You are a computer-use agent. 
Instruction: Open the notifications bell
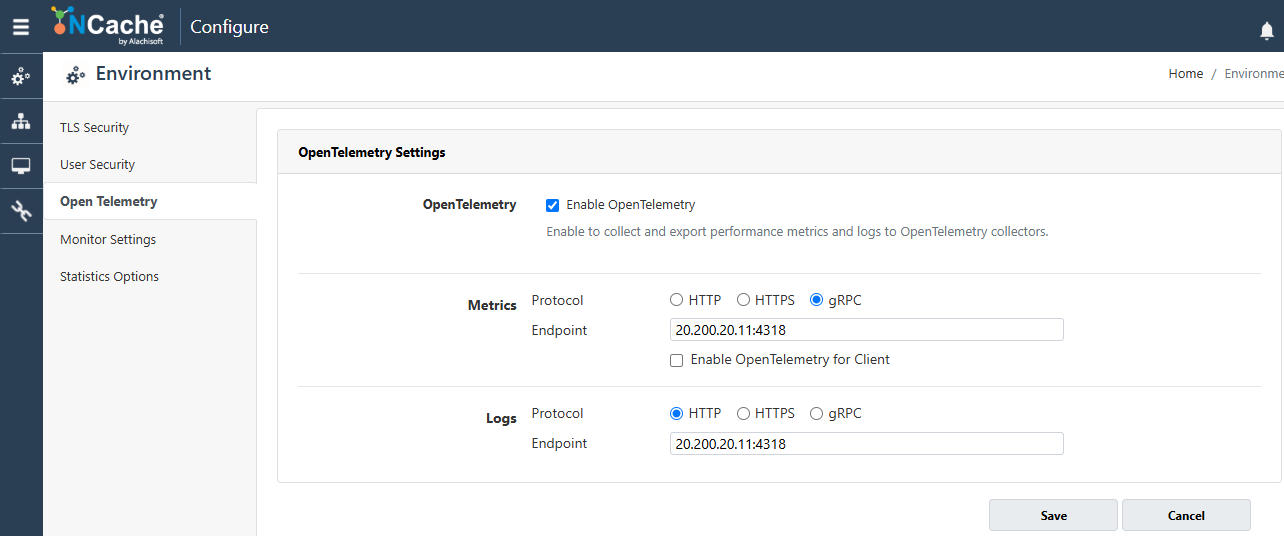(1267, 31)
